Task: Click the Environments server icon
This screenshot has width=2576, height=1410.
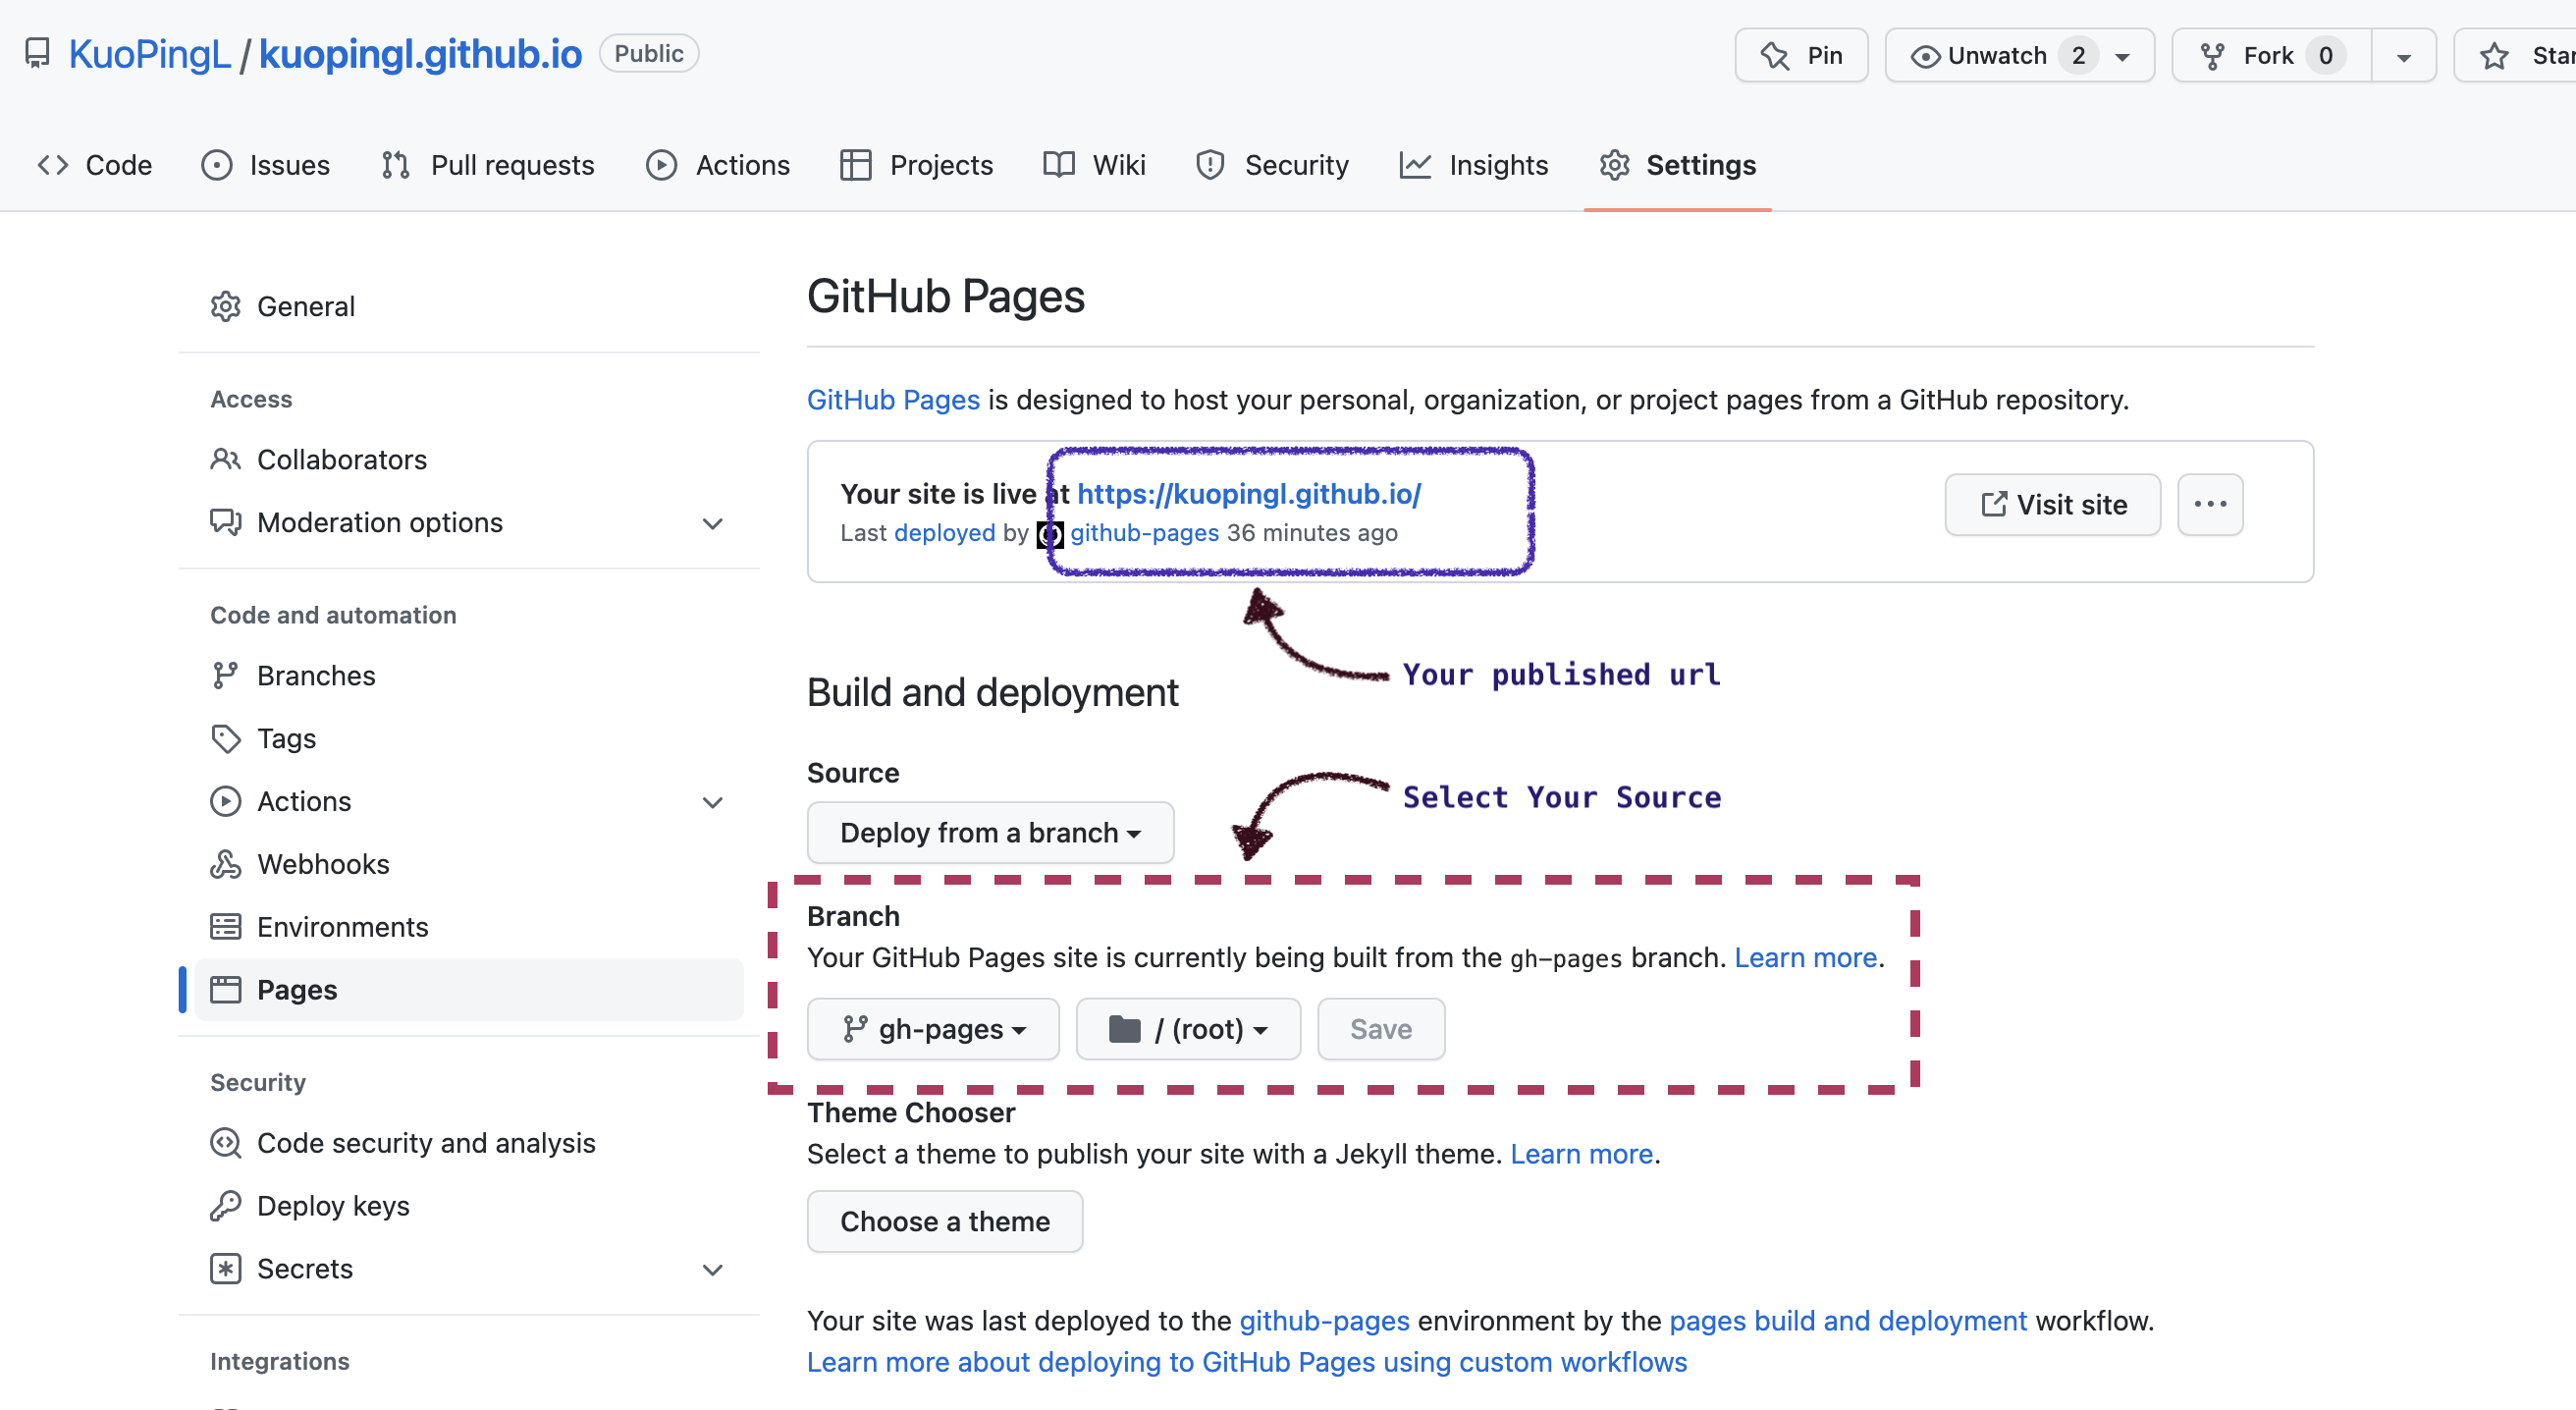Action: [226, 927]
